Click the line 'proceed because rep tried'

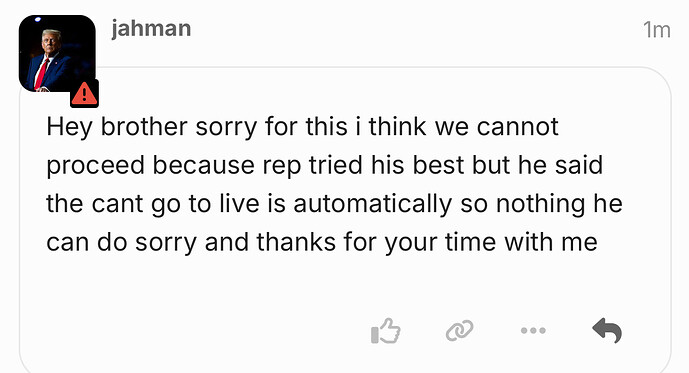324,166
